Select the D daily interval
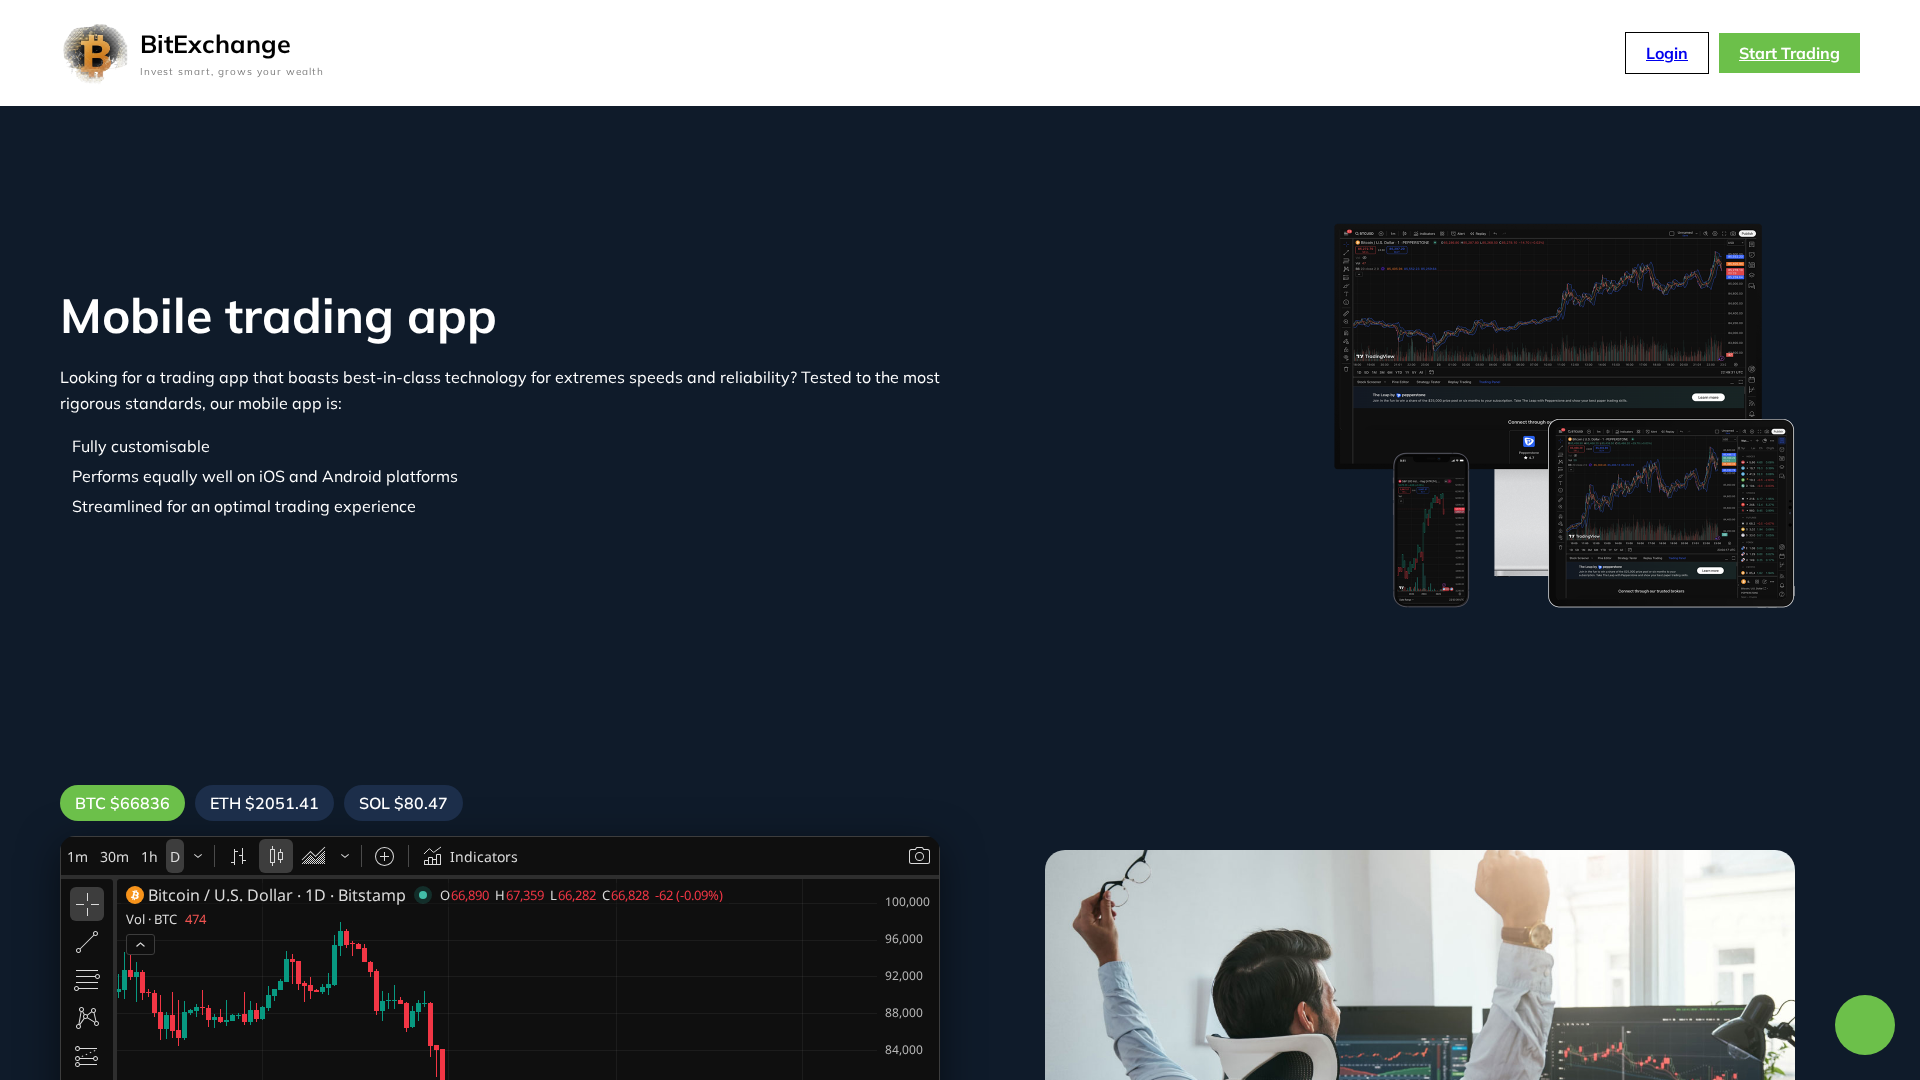1920x1080 pixels. coord(175,857)
